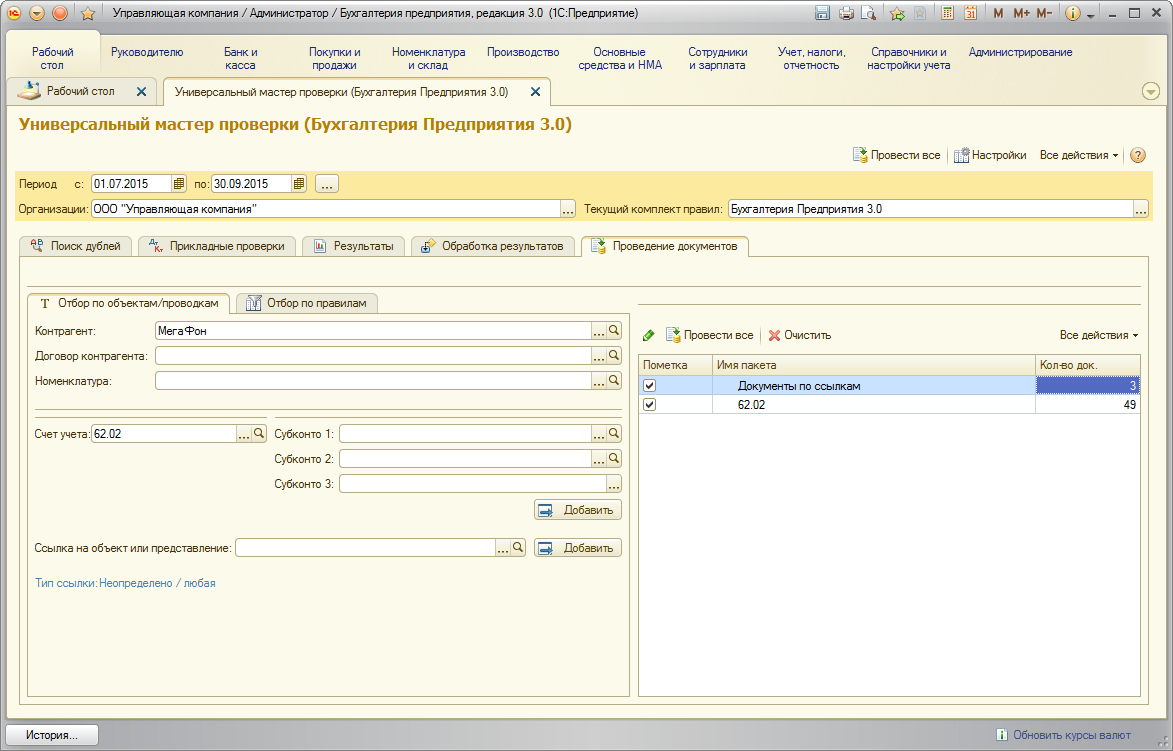Click the Тип ссылки: Неопределено / любая link
Screen dimensions: 1173x751
point(125,583)
